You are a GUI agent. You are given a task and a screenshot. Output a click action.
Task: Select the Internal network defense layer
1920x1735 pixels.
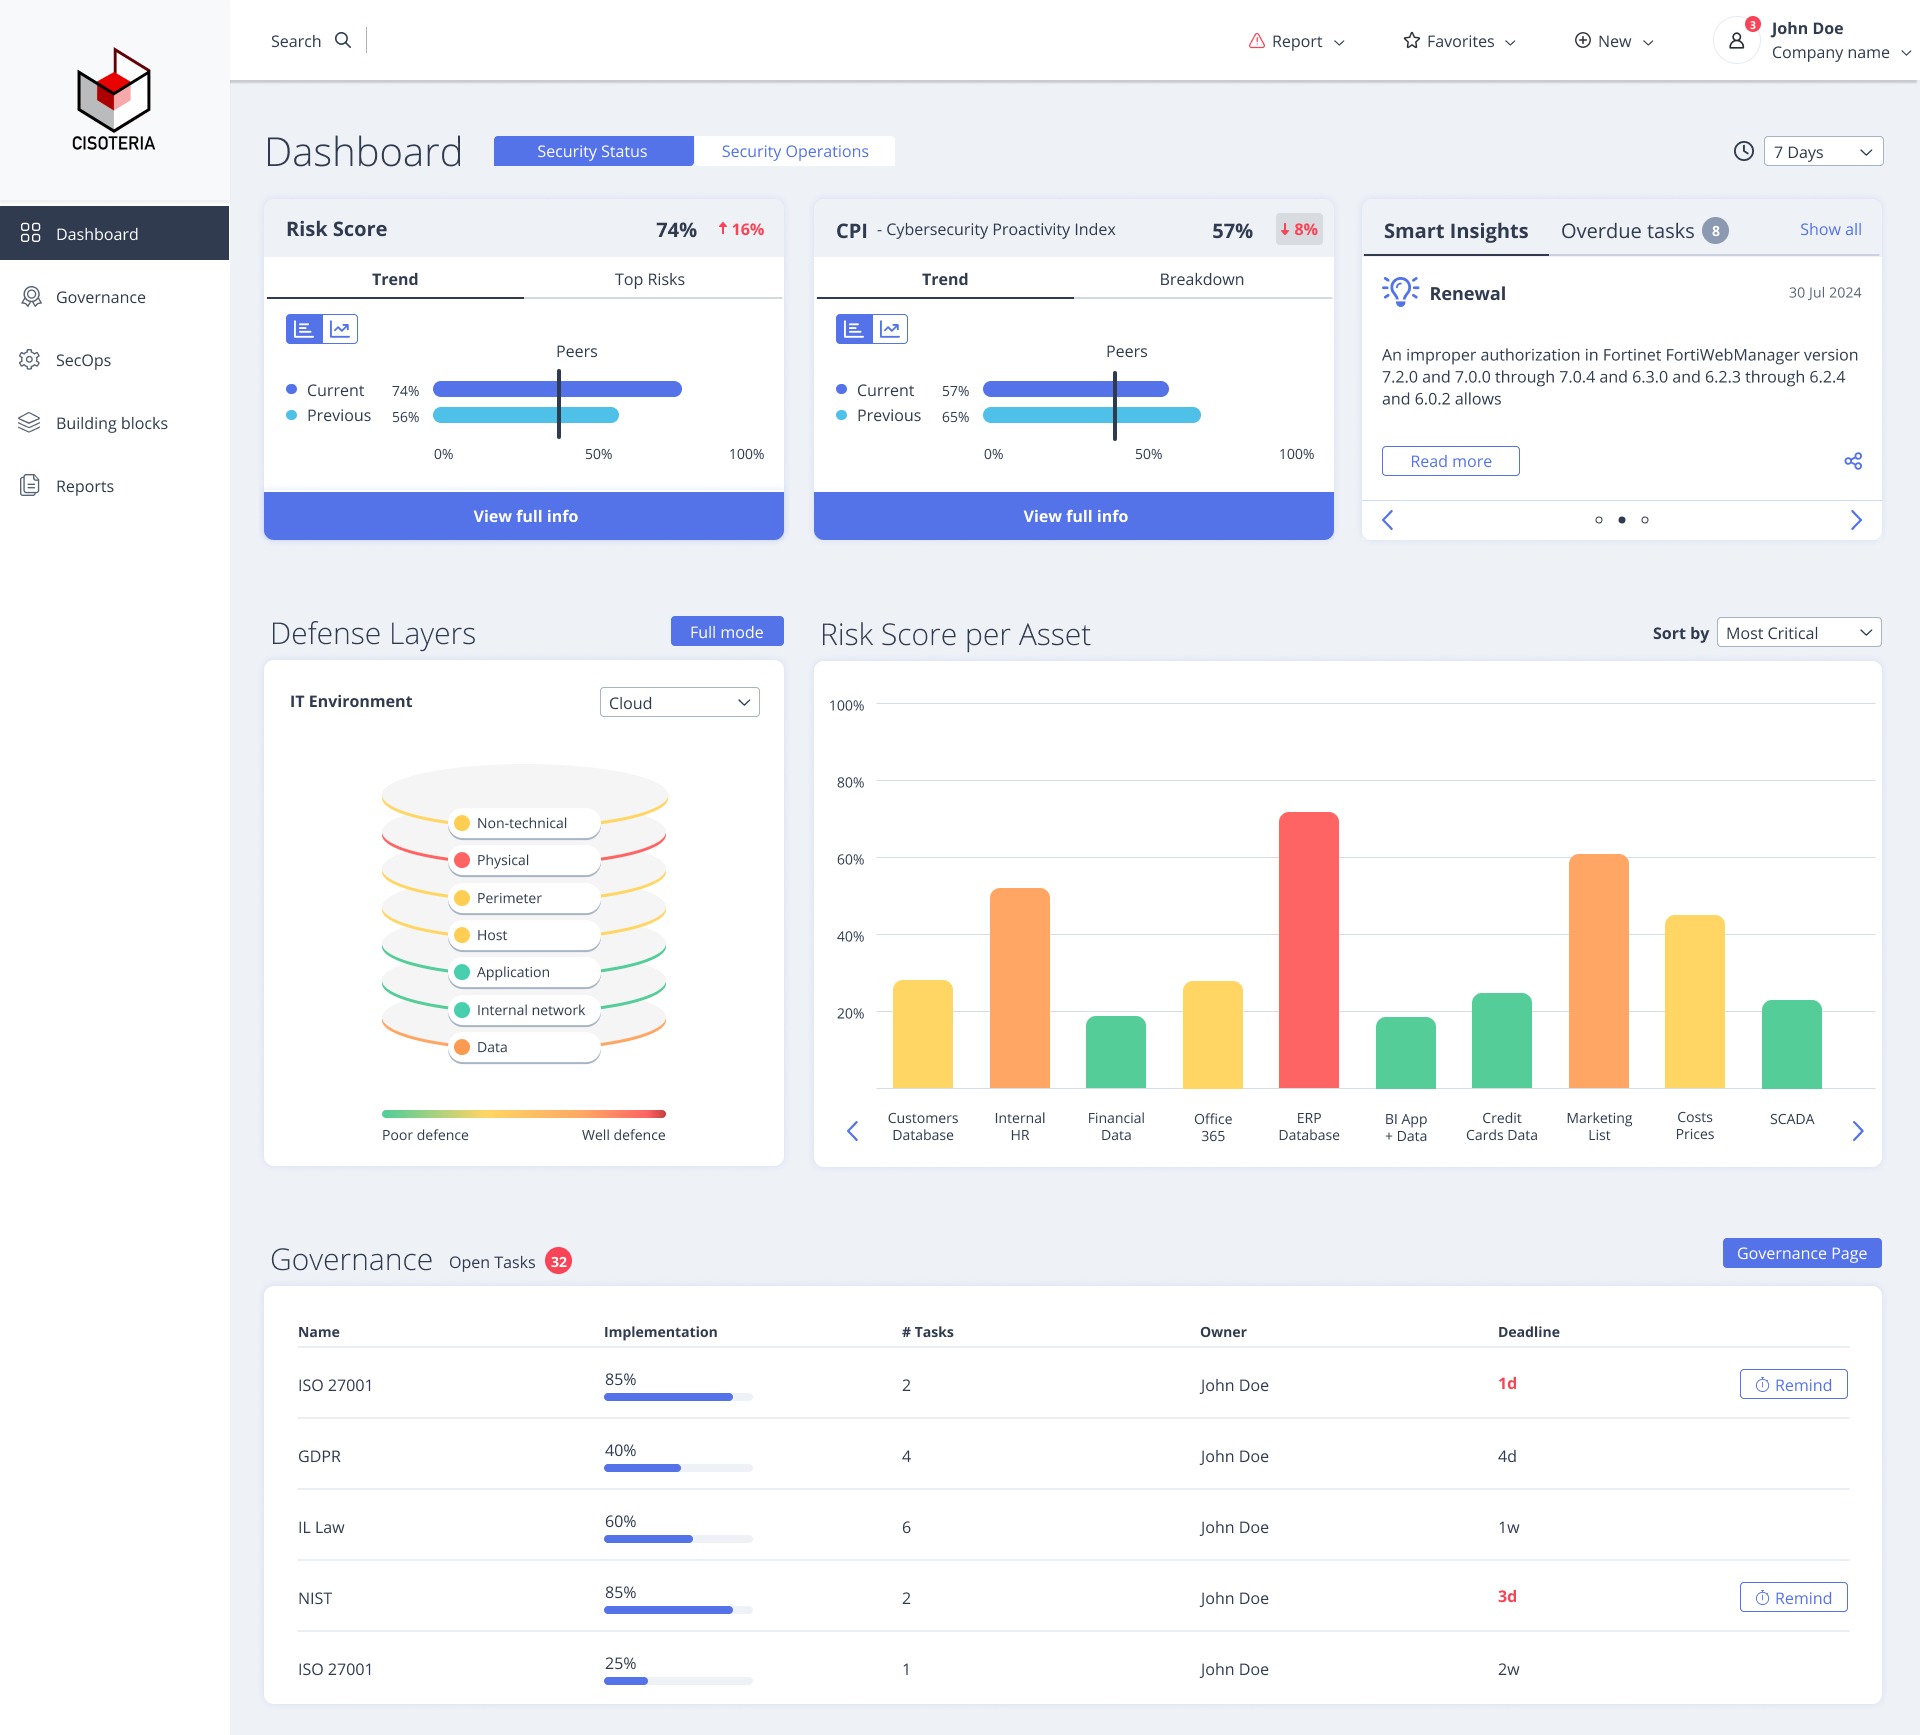click(x=524, y=1010)
